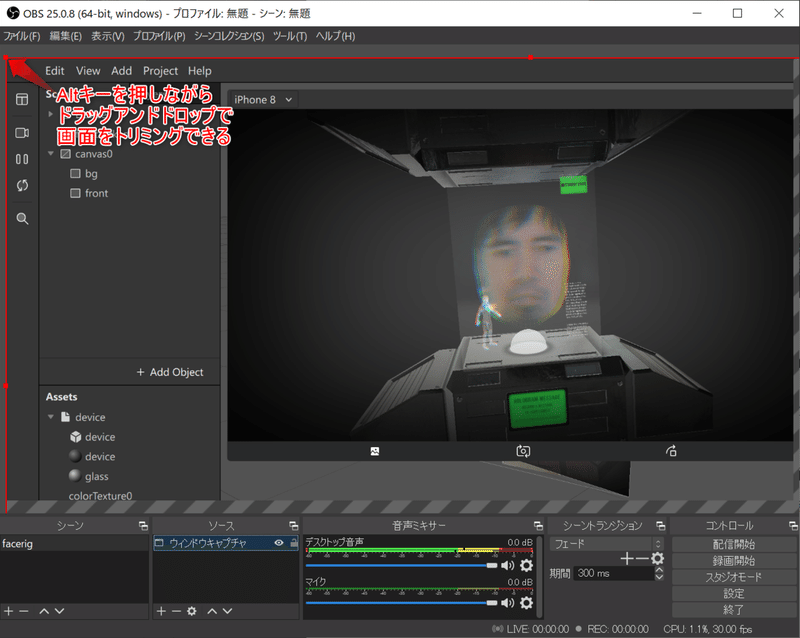Screen dimensions: 800x638
Task: Select the bg tree item
Action: coord(91,174)
